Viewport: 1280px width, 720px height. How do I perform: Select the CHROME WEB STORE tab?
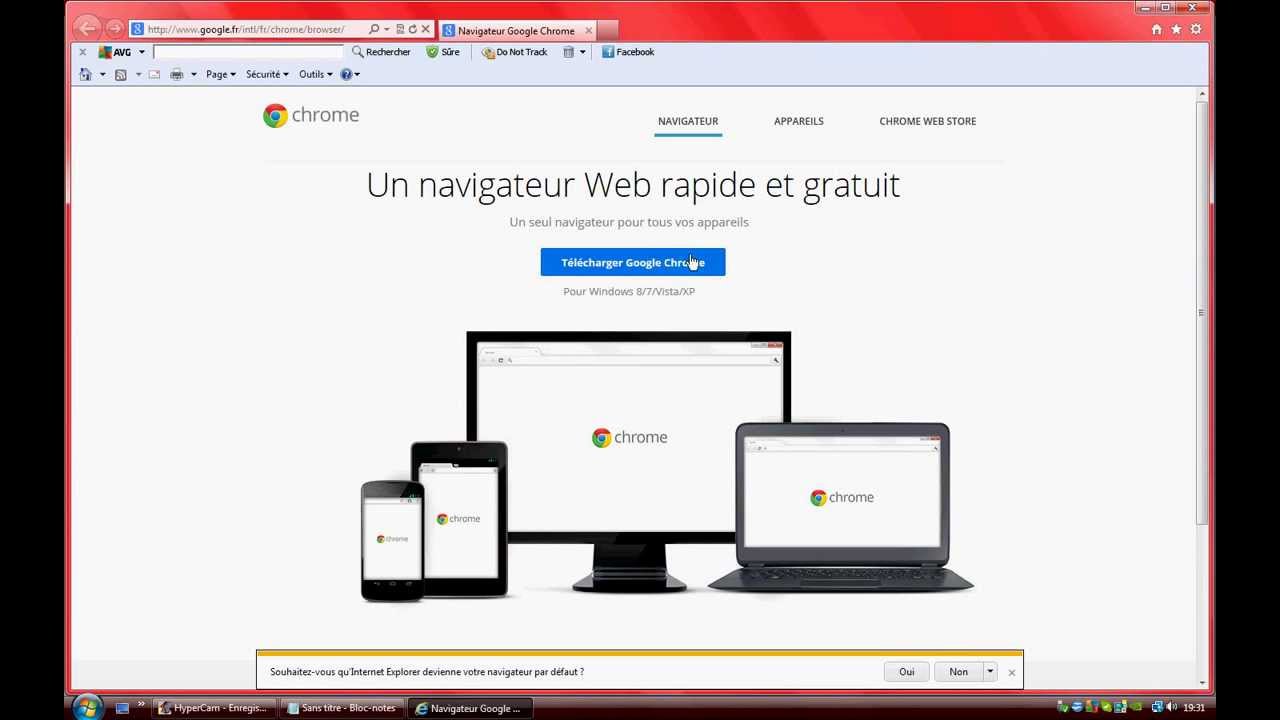[928, 121]
